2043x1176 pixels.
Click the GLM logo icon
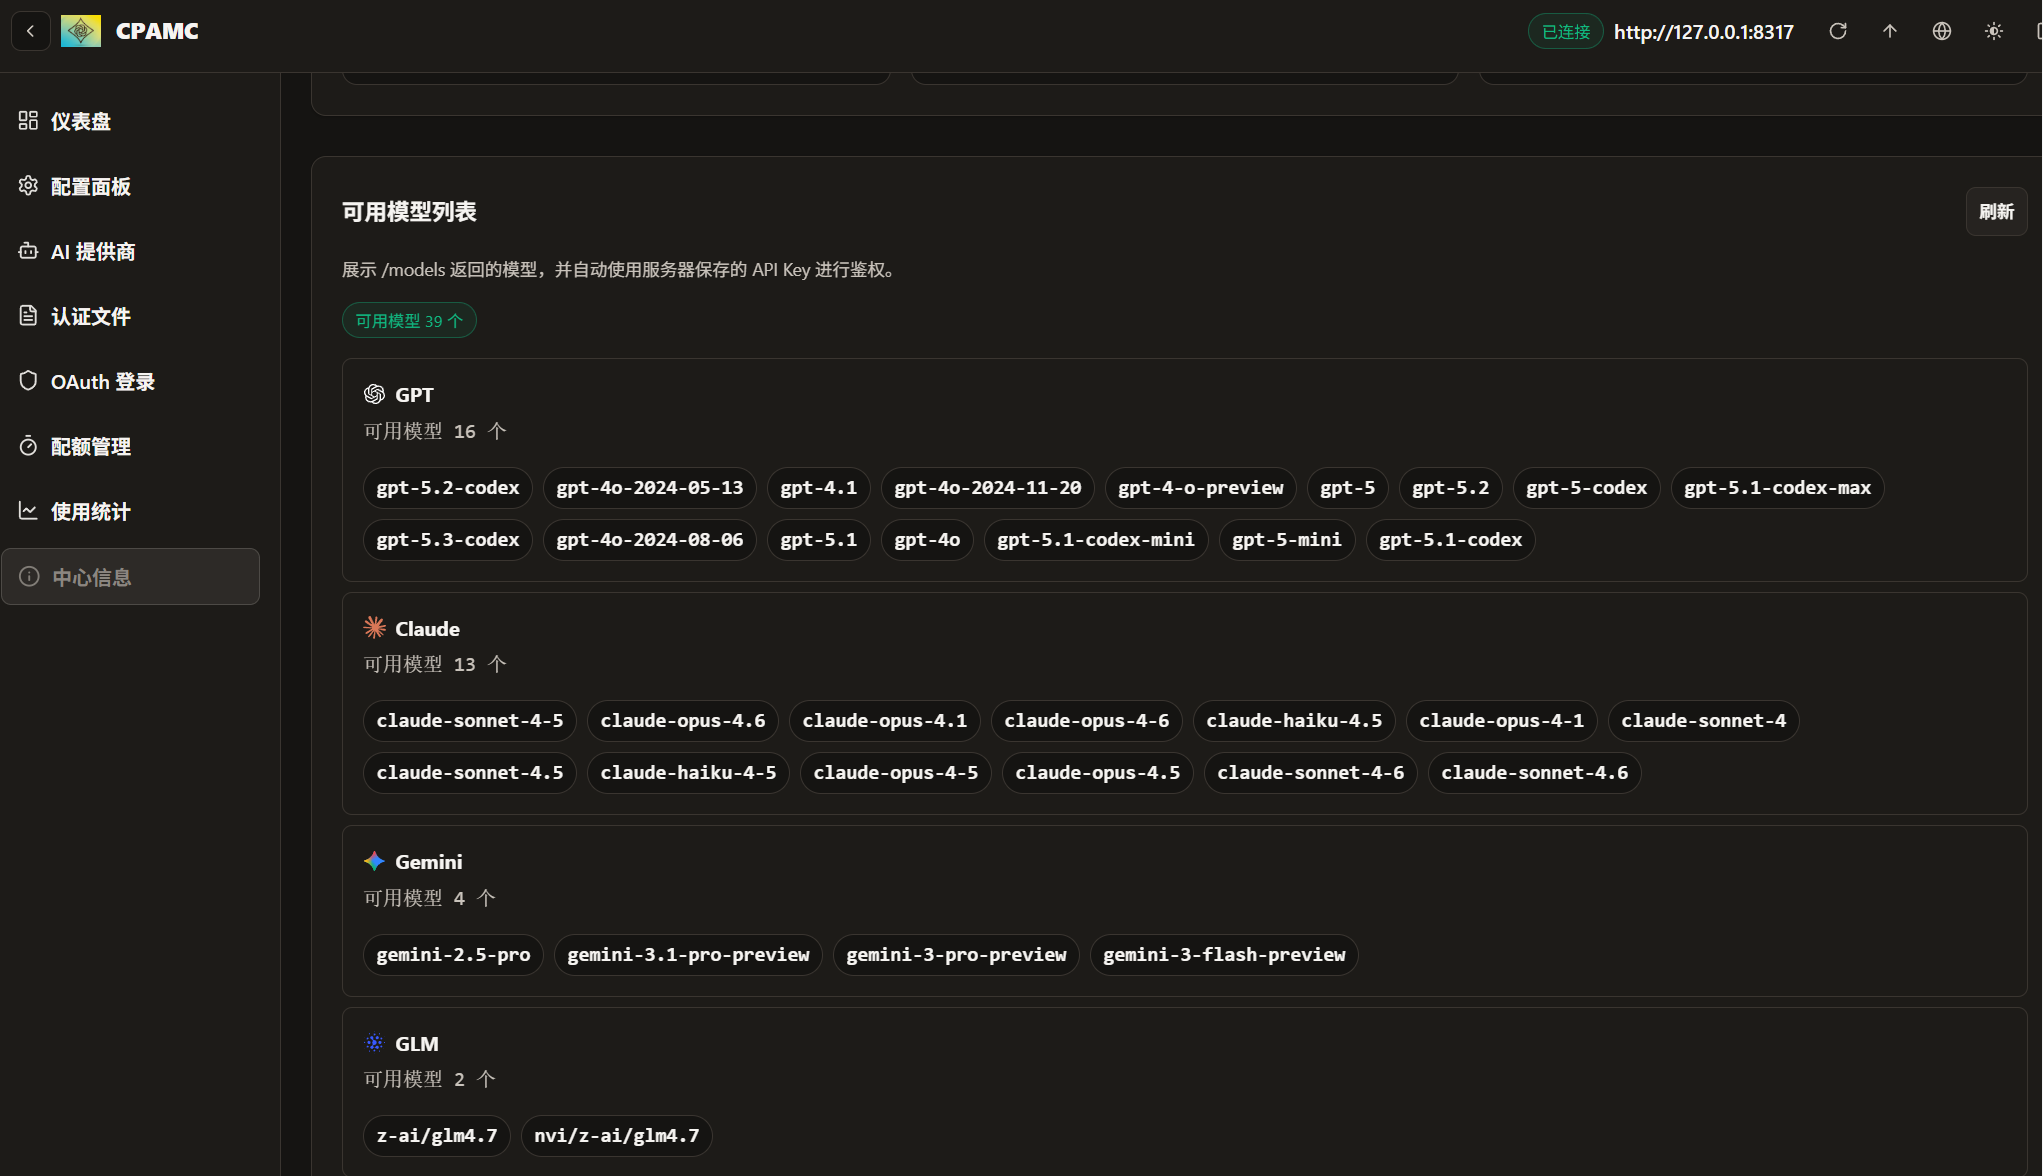tap(374, 1043)
